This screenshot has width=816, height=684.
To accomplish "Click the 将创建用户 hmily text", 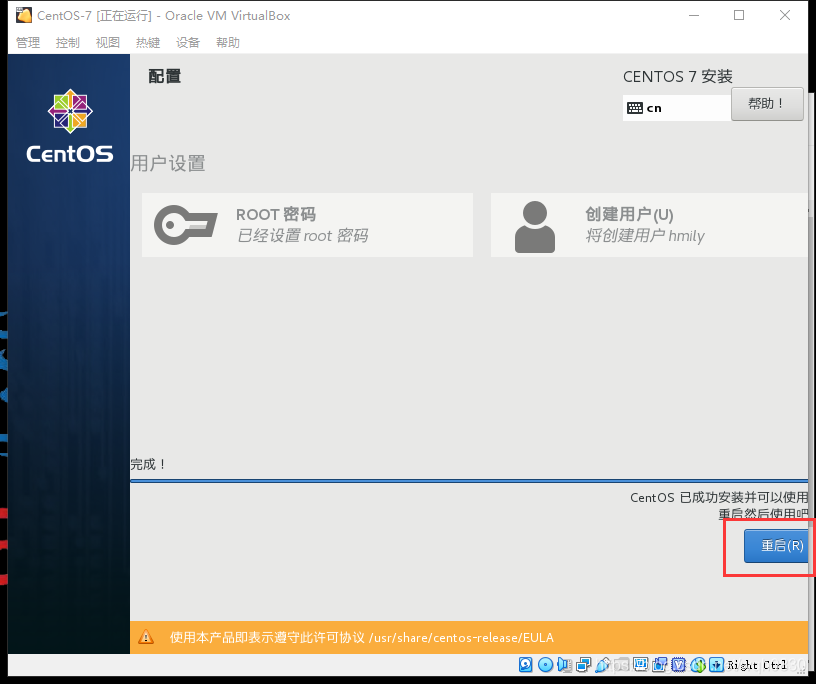I will 645,236.
